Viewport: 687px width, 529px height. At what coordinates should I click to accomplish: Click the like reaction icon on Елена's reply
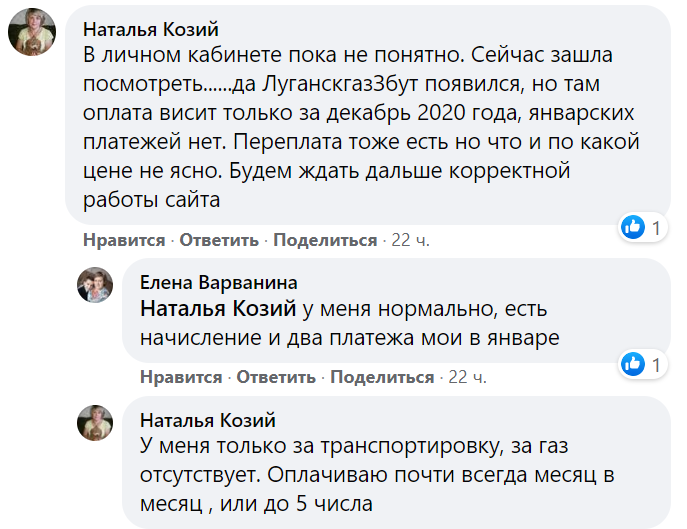click(x=632, y=364)
